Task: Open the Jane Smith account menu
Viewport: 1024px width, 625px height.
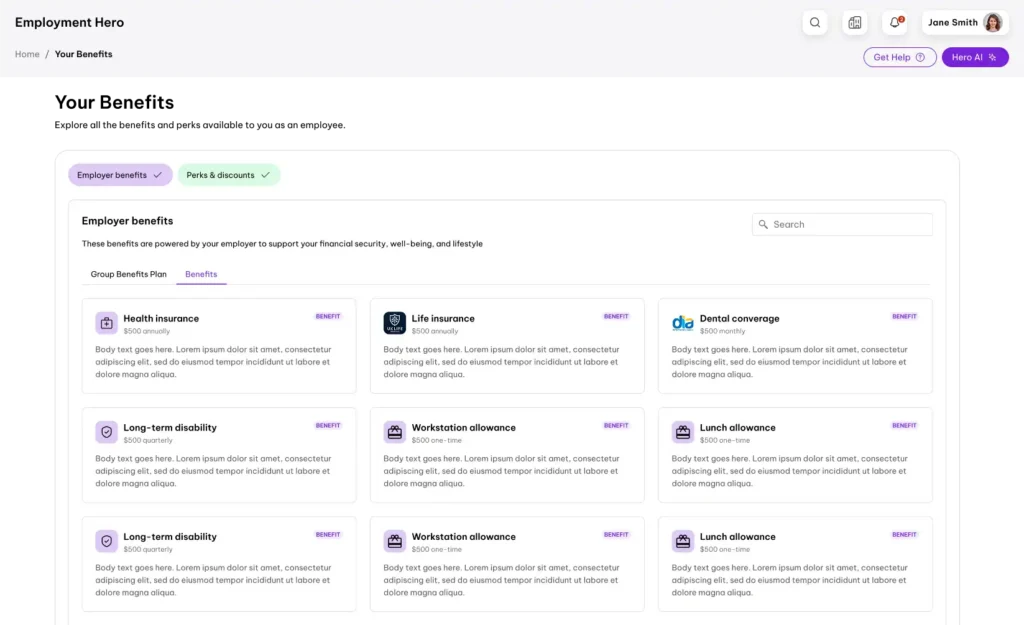Action: coord(962,22)
